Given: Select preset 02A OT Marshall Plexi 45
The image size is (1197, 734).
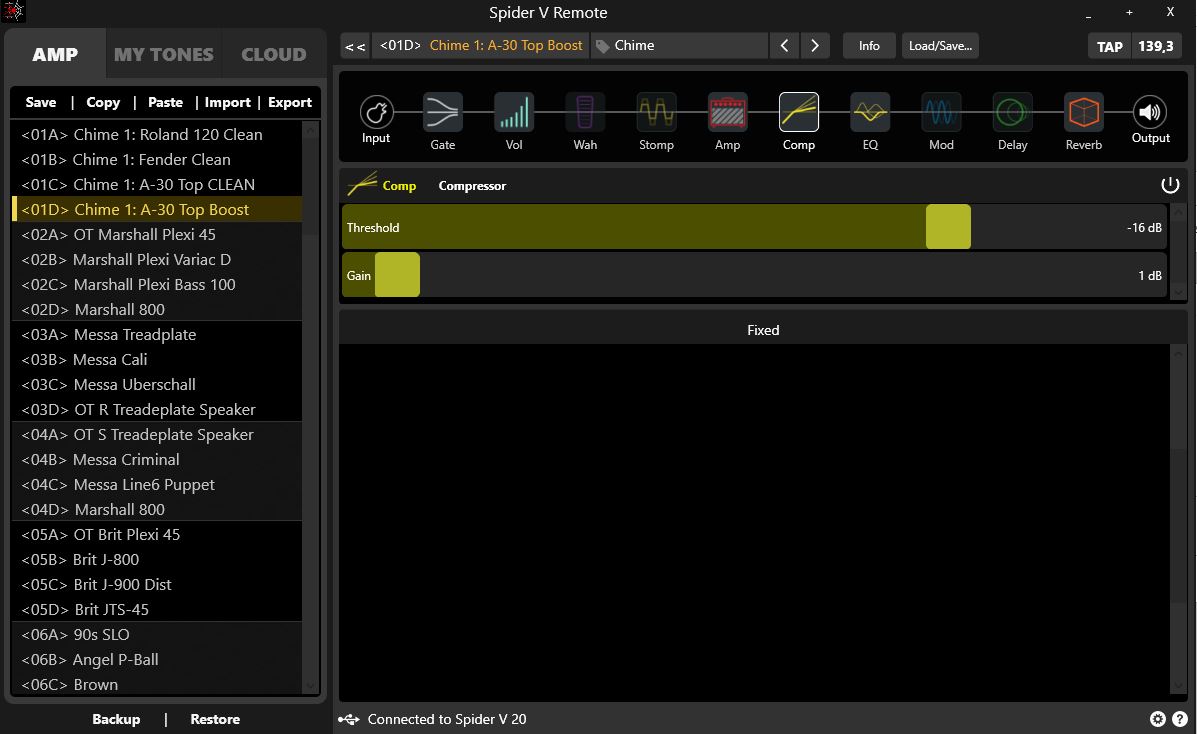Looking at the screenshot, I should [156, 234].
